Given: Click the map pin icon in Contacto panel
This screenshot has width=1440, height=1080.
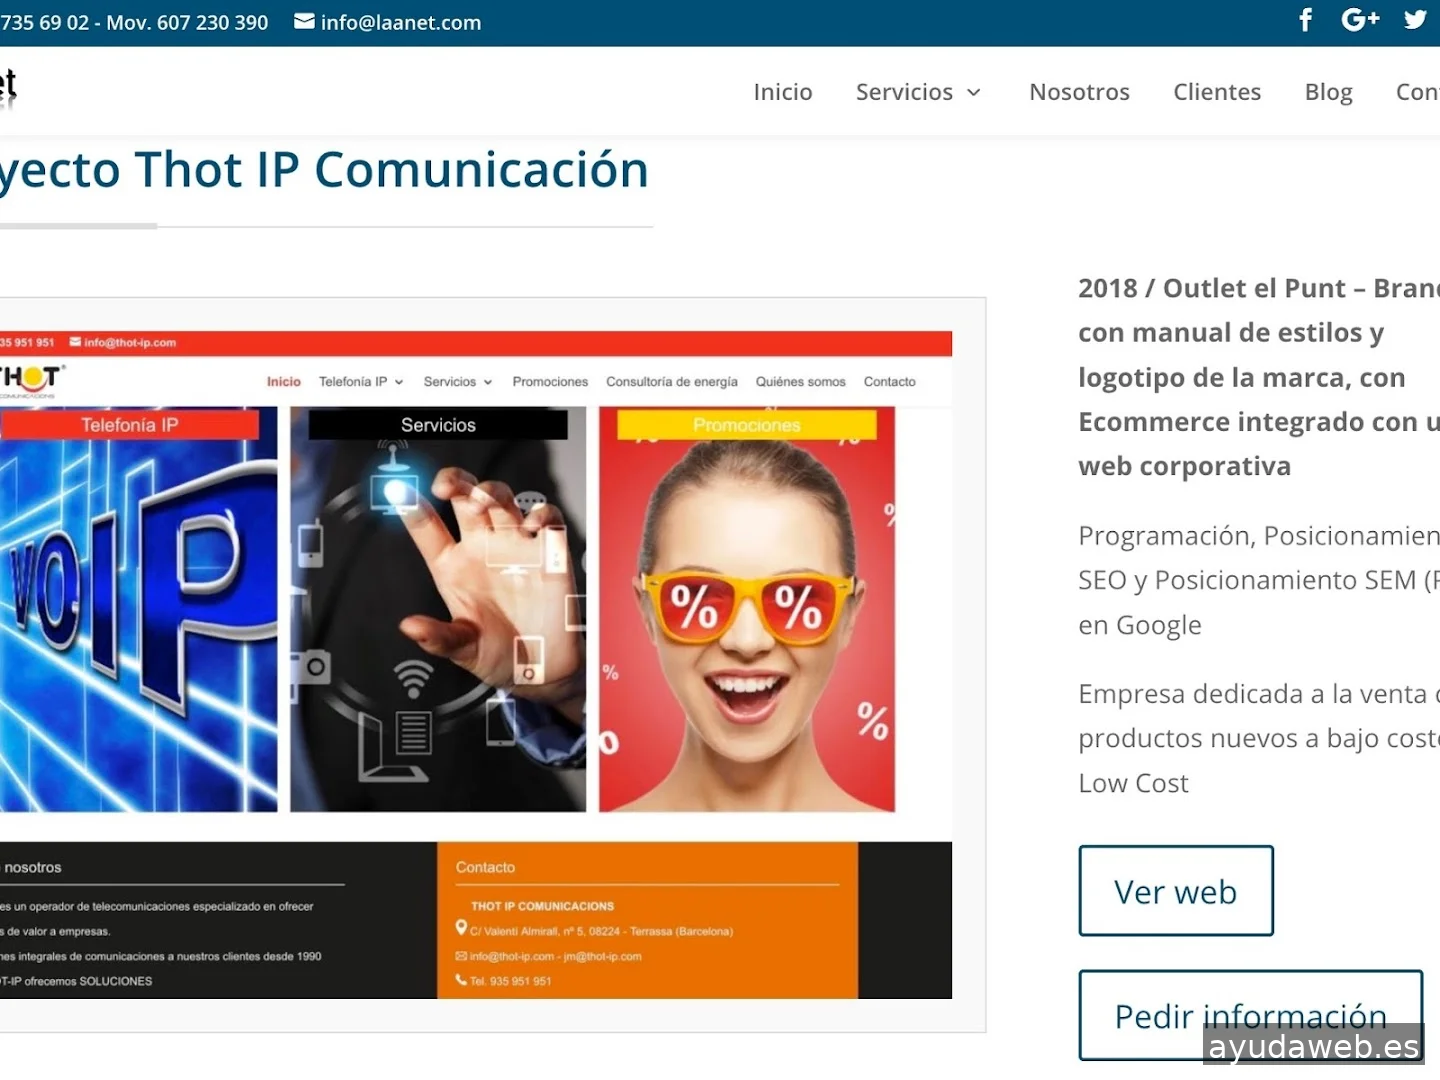Looking at the screenshot, I should [x=461, y=928].
